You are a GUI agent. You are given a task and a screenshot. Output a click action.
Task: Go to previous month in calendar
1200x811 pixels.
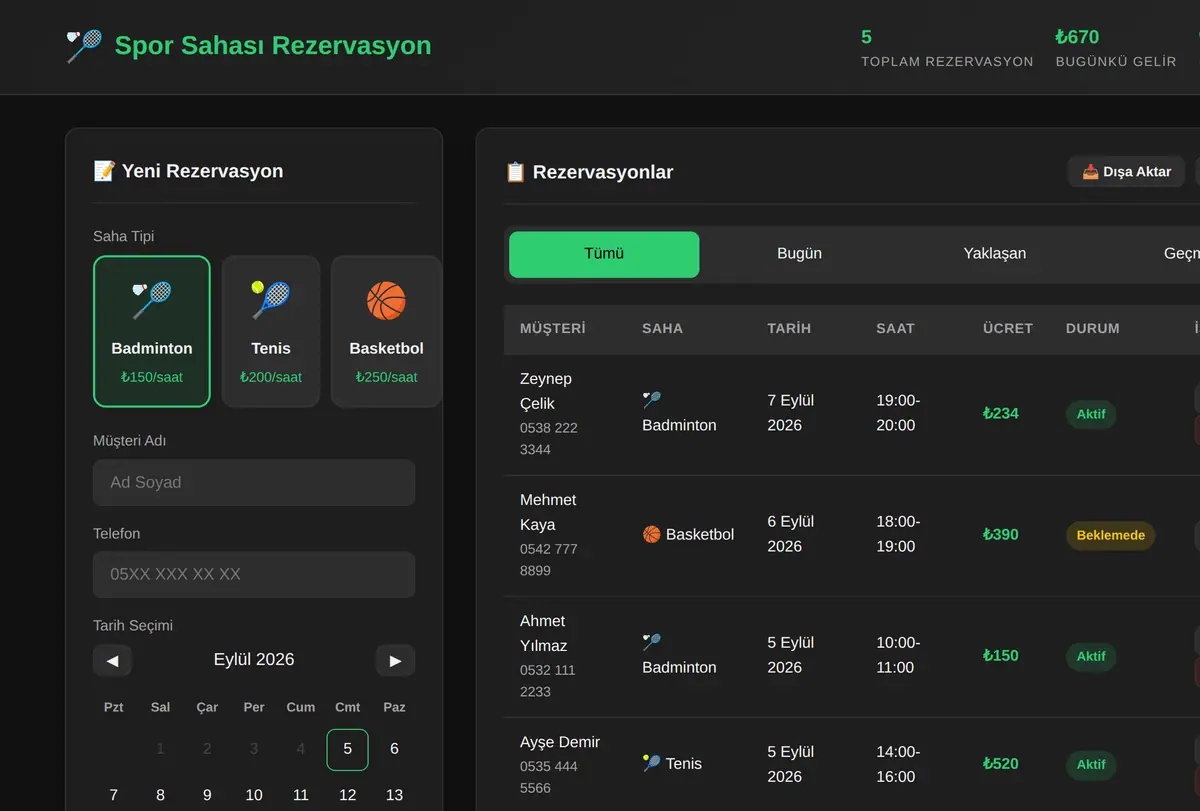(x=112, y=660)
